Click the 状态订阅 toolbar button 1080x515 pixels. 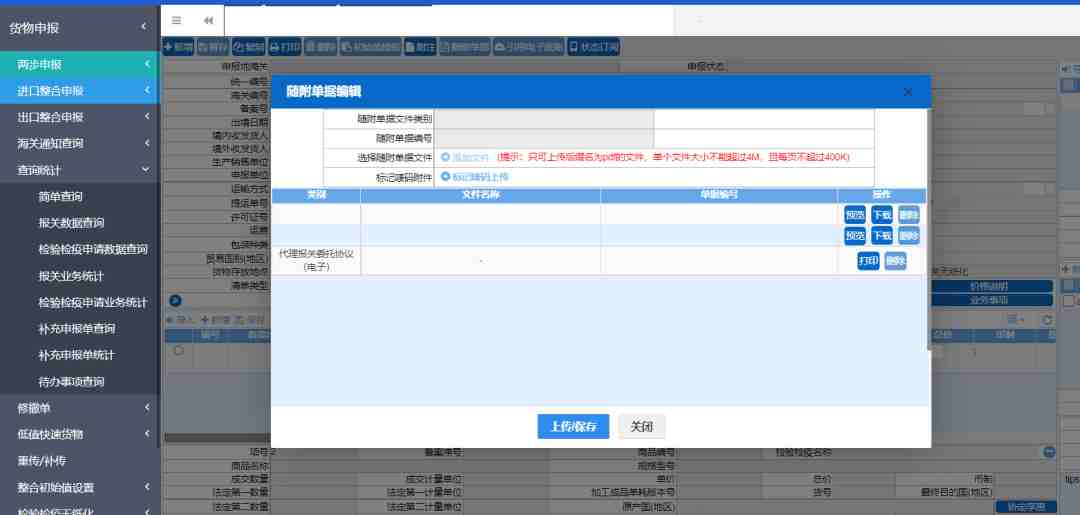(593, 47)
